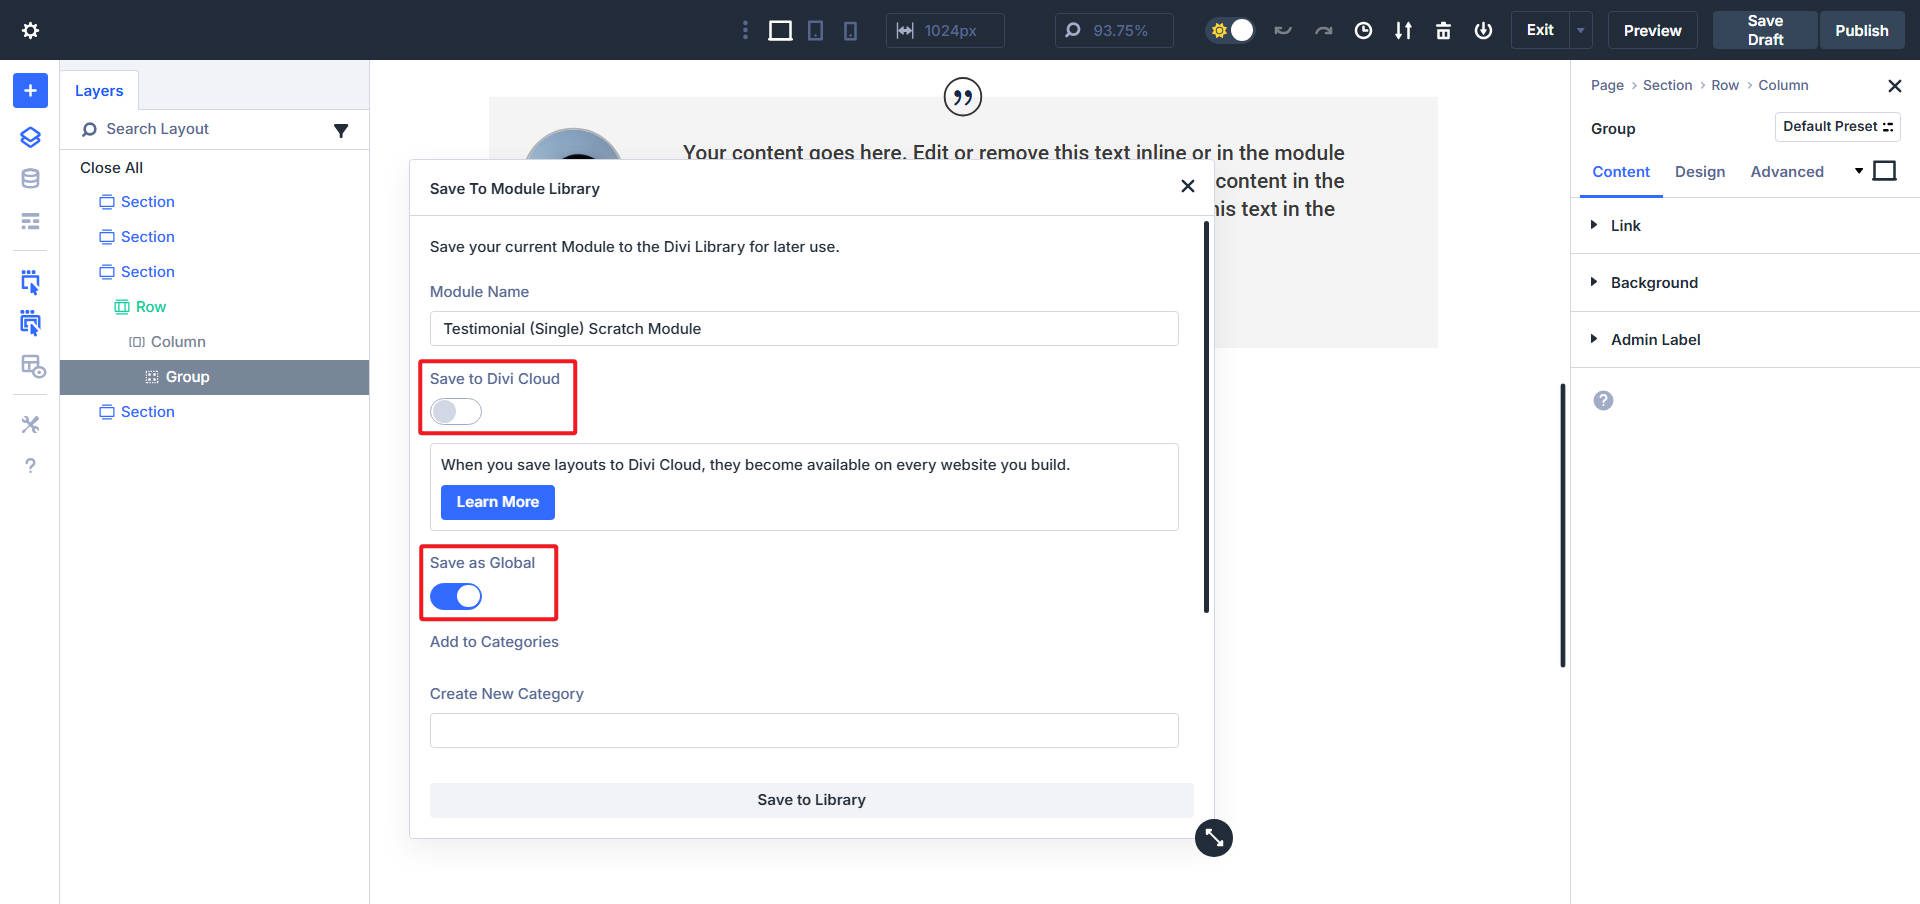
Task: Open the editing history clock icon
Action: 1363,30
